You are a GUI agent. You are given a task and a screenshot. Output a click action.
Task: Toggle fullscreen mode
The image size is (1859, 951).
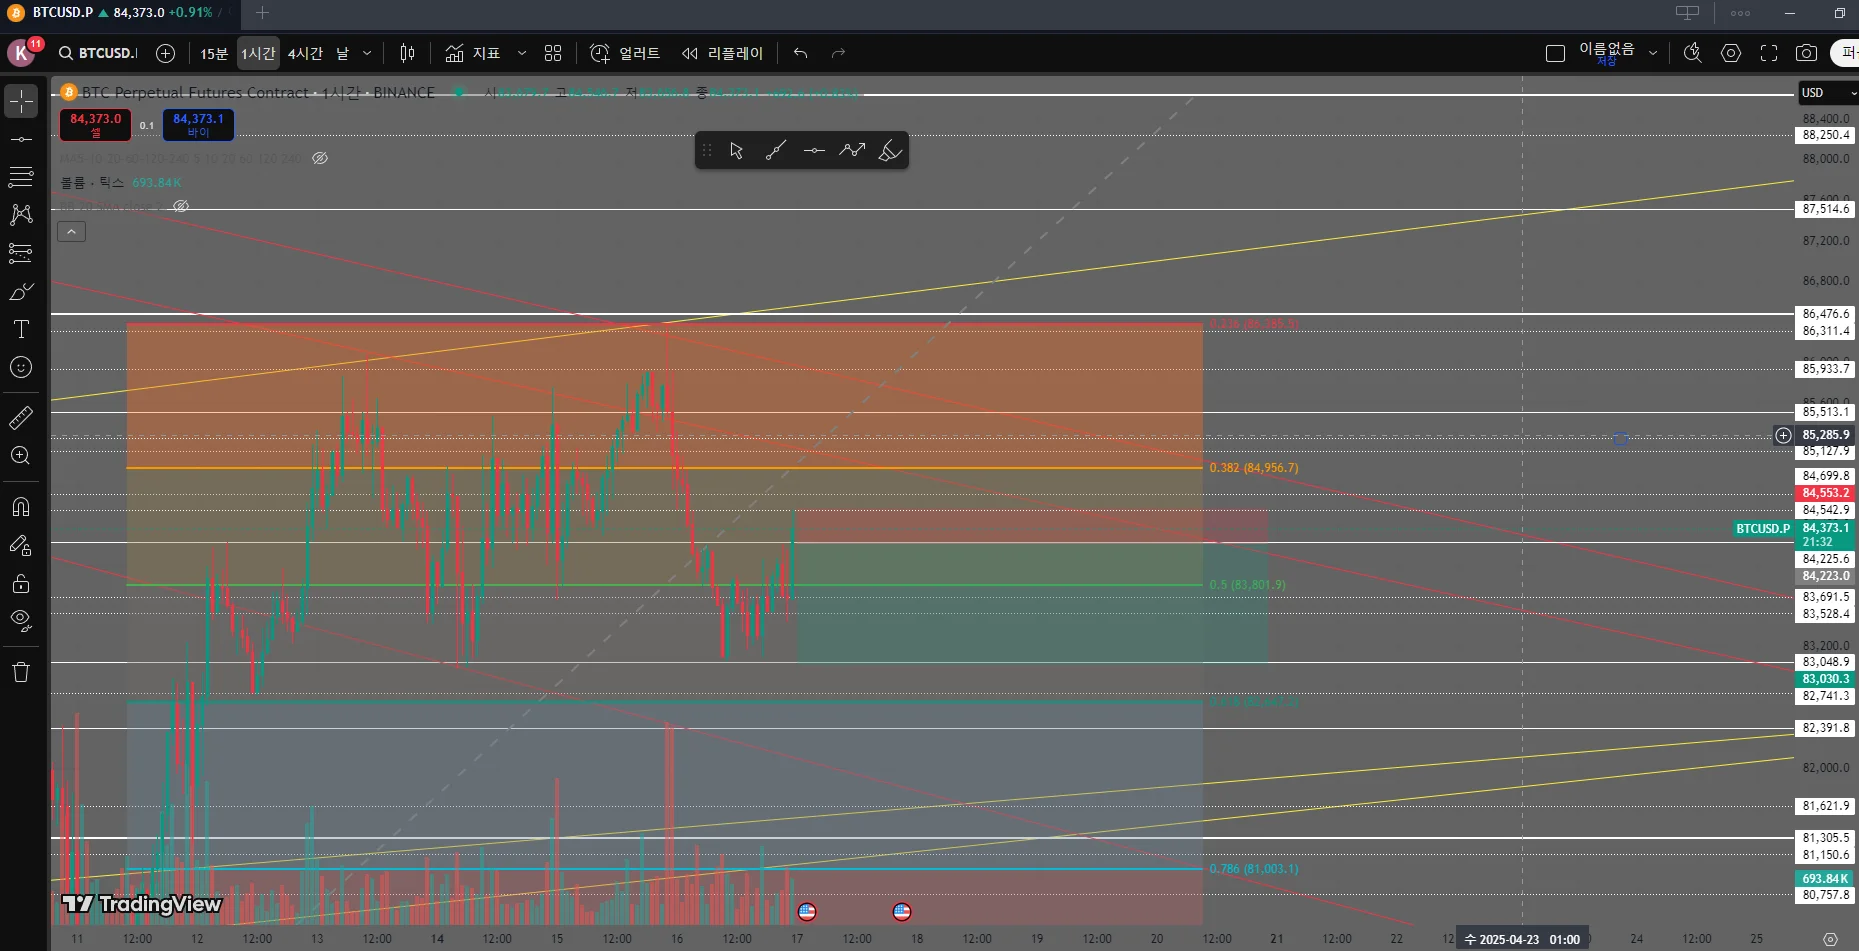tap(1769, 53)
